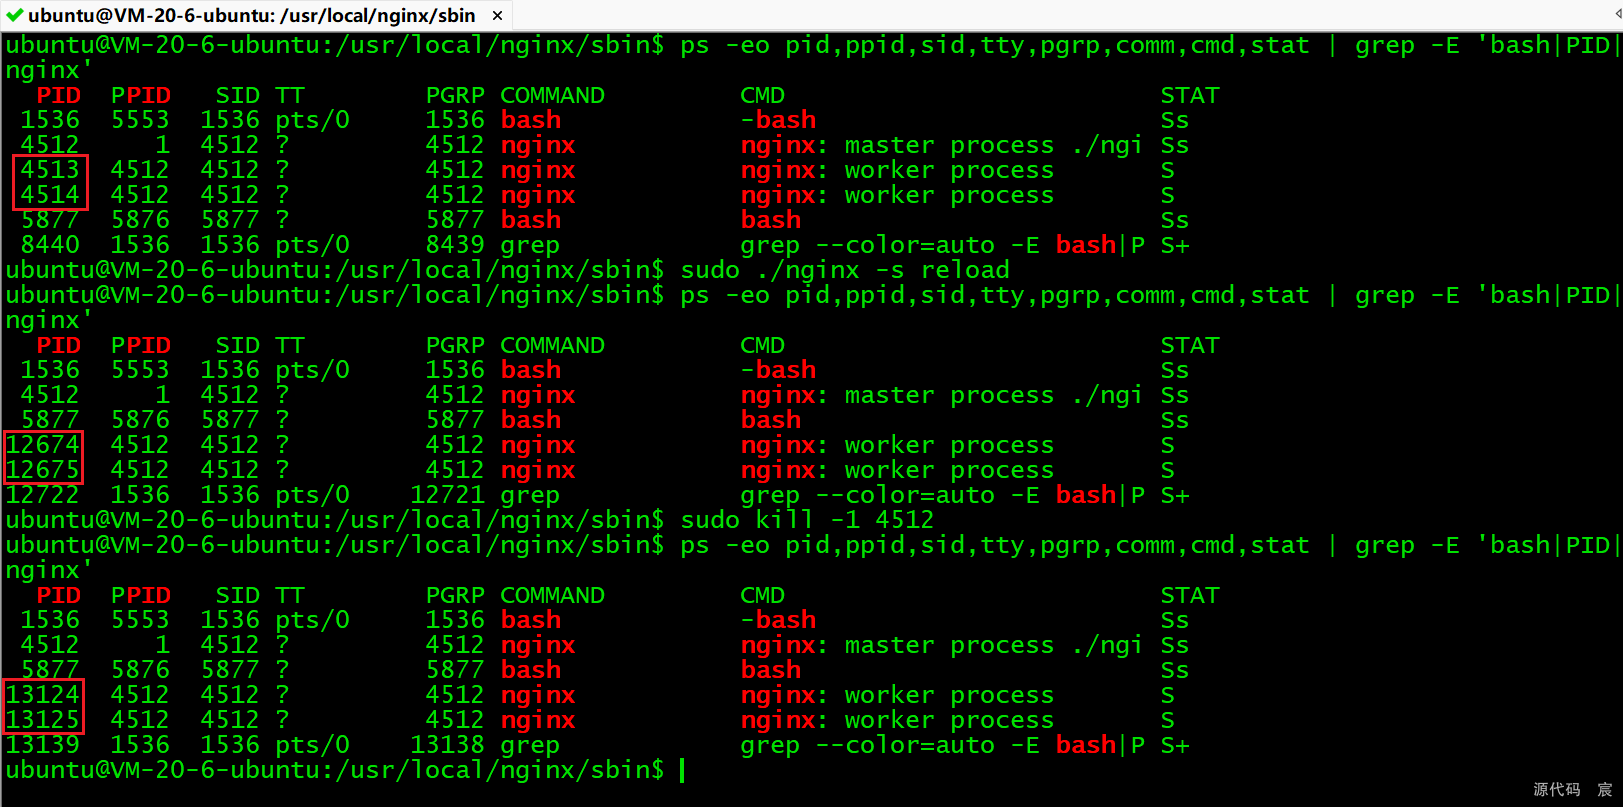The image size is (1623, 807).
Task: Click the 'sudo ./nginx -s reload' command text
Action: point(845,270)
